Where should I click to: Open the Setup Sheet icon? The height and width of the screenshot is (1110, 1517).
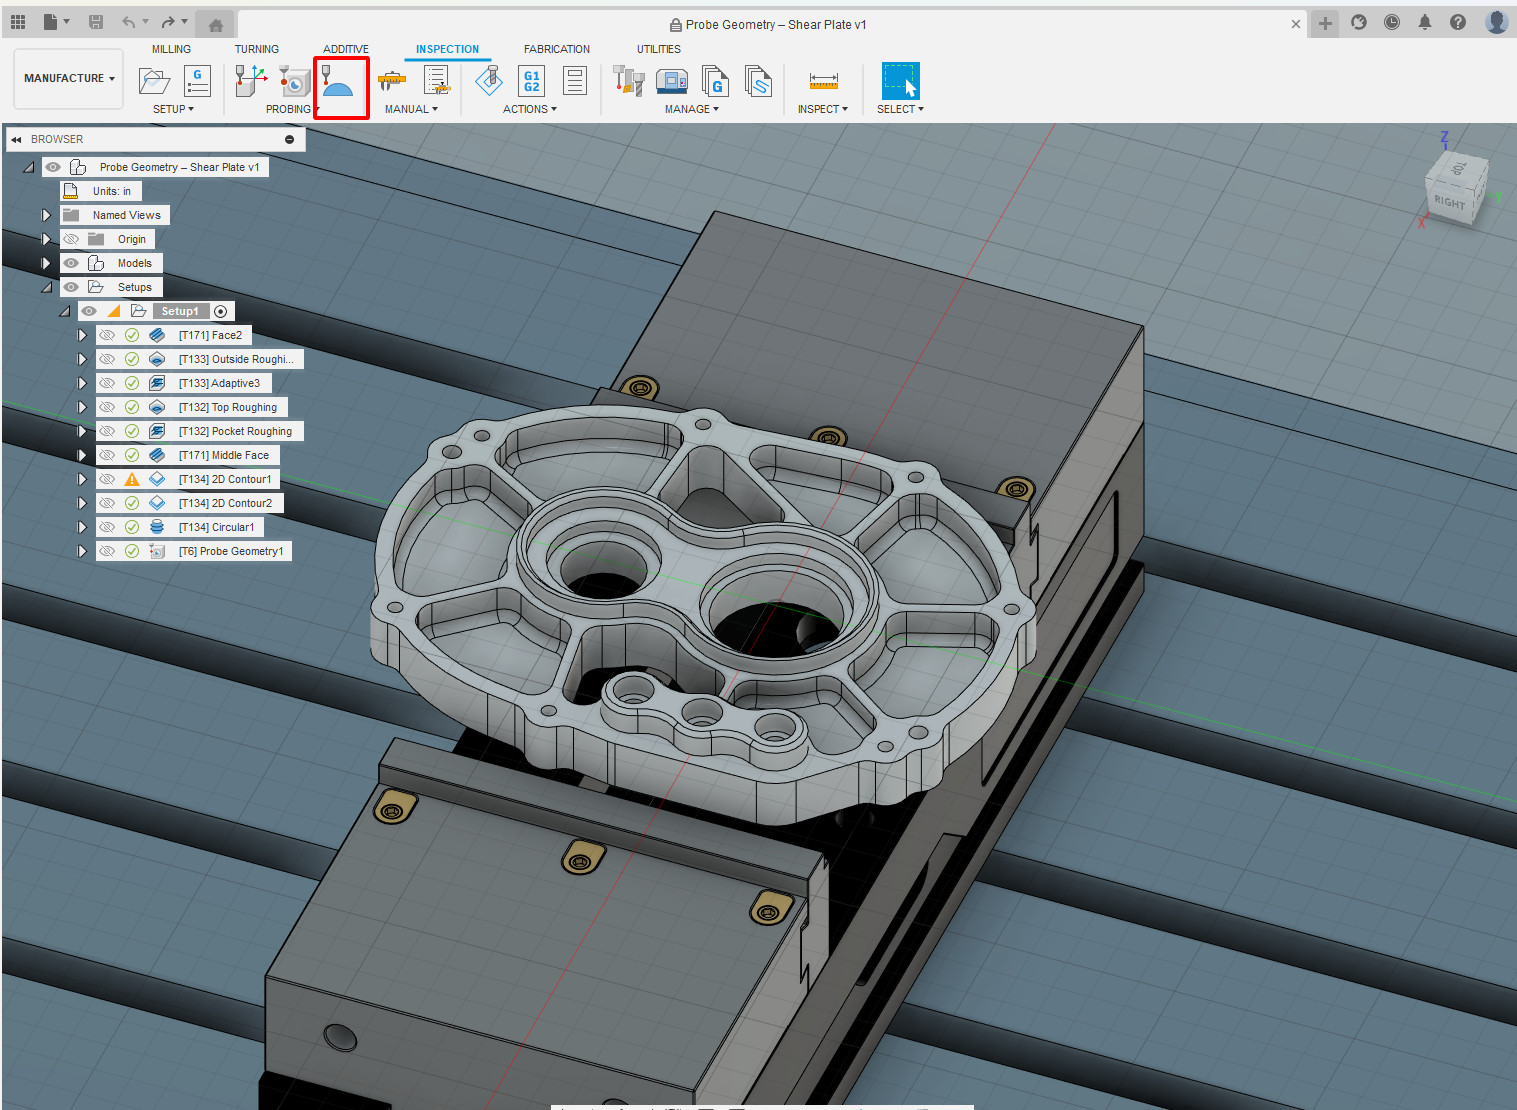pyautogui.click(x=575, y=80)
